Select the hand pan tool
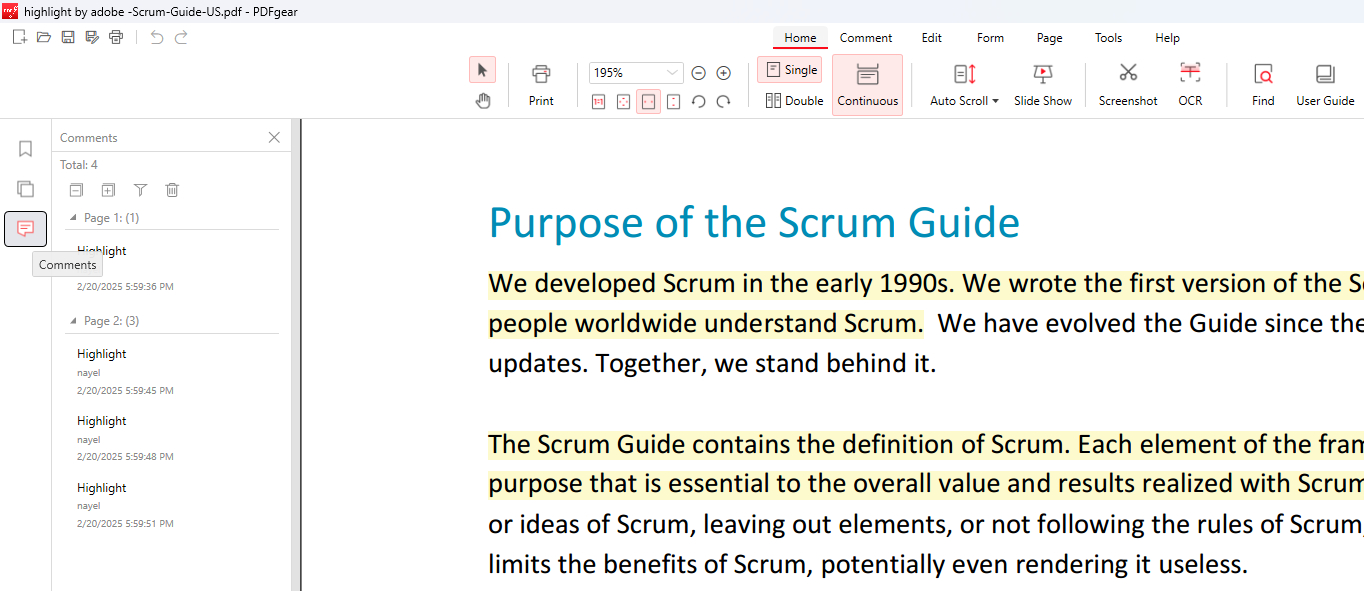Viewport: 1364px width, 591px height. [483, 100]
